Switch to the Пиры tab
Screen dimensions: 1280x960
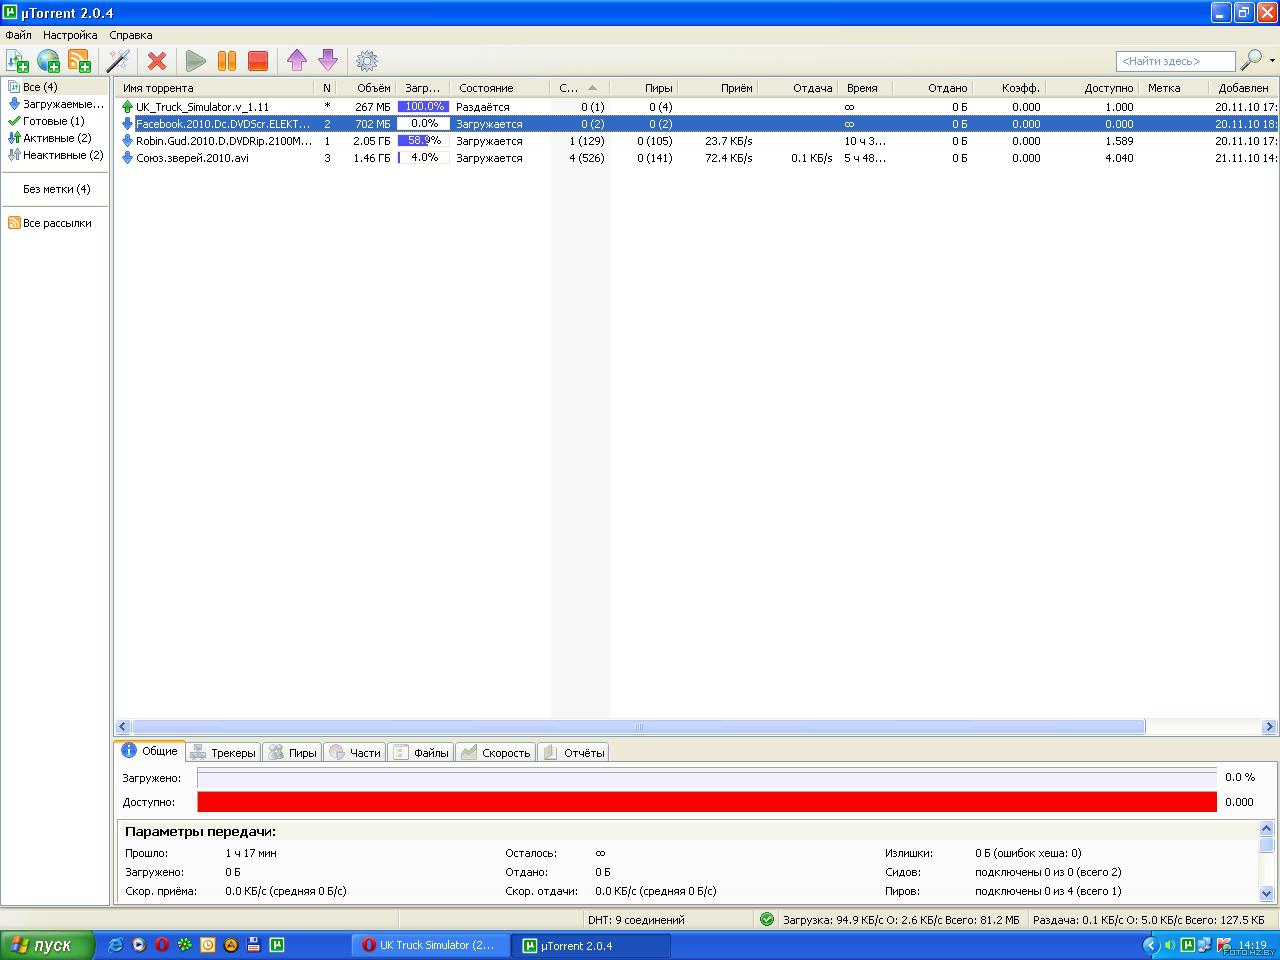(x=292, y=753)
